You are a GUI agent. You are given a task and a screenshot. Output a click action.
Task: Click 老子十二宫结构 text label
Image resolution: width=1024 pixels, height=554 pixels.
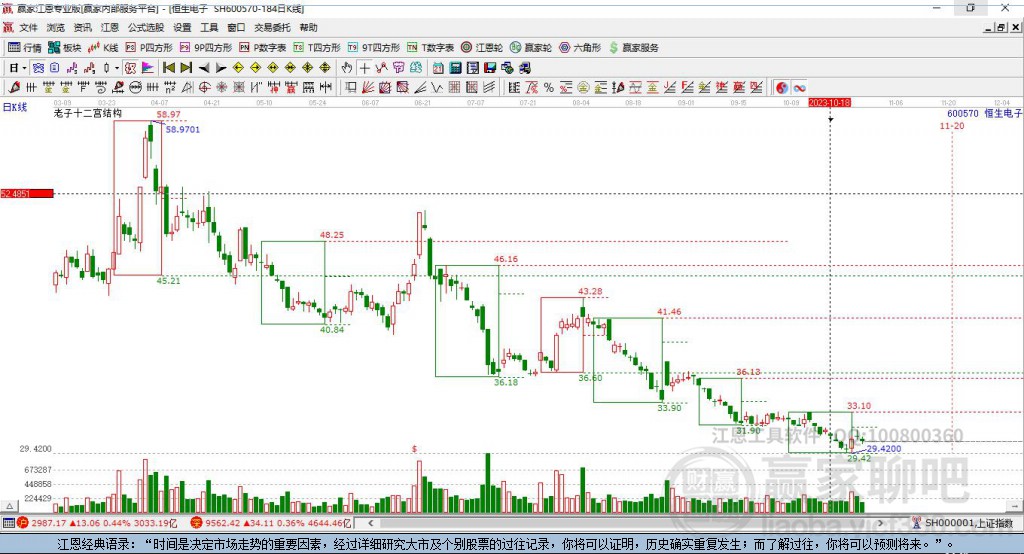tap(88, 113)
